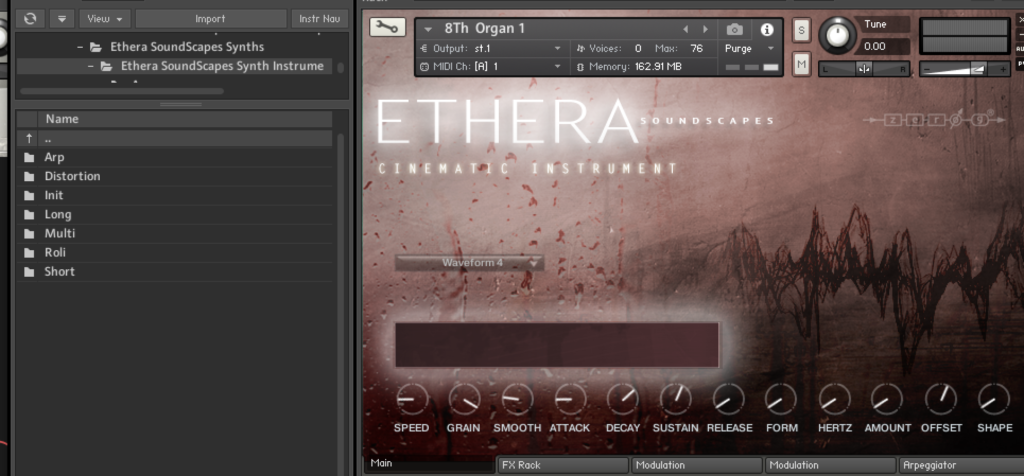Viewport: 1024px width, 476px height.
Task: Select the Ethera SoundScapes Synth Instruments row
Action: (x=174, y=66)
